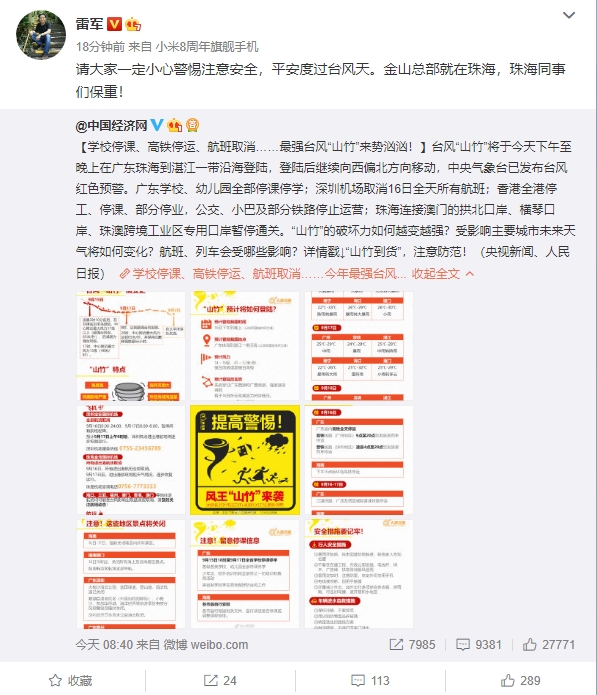597x695 pixels.
Task: Like the original post with 27771 likes
Action: point(549,644)
